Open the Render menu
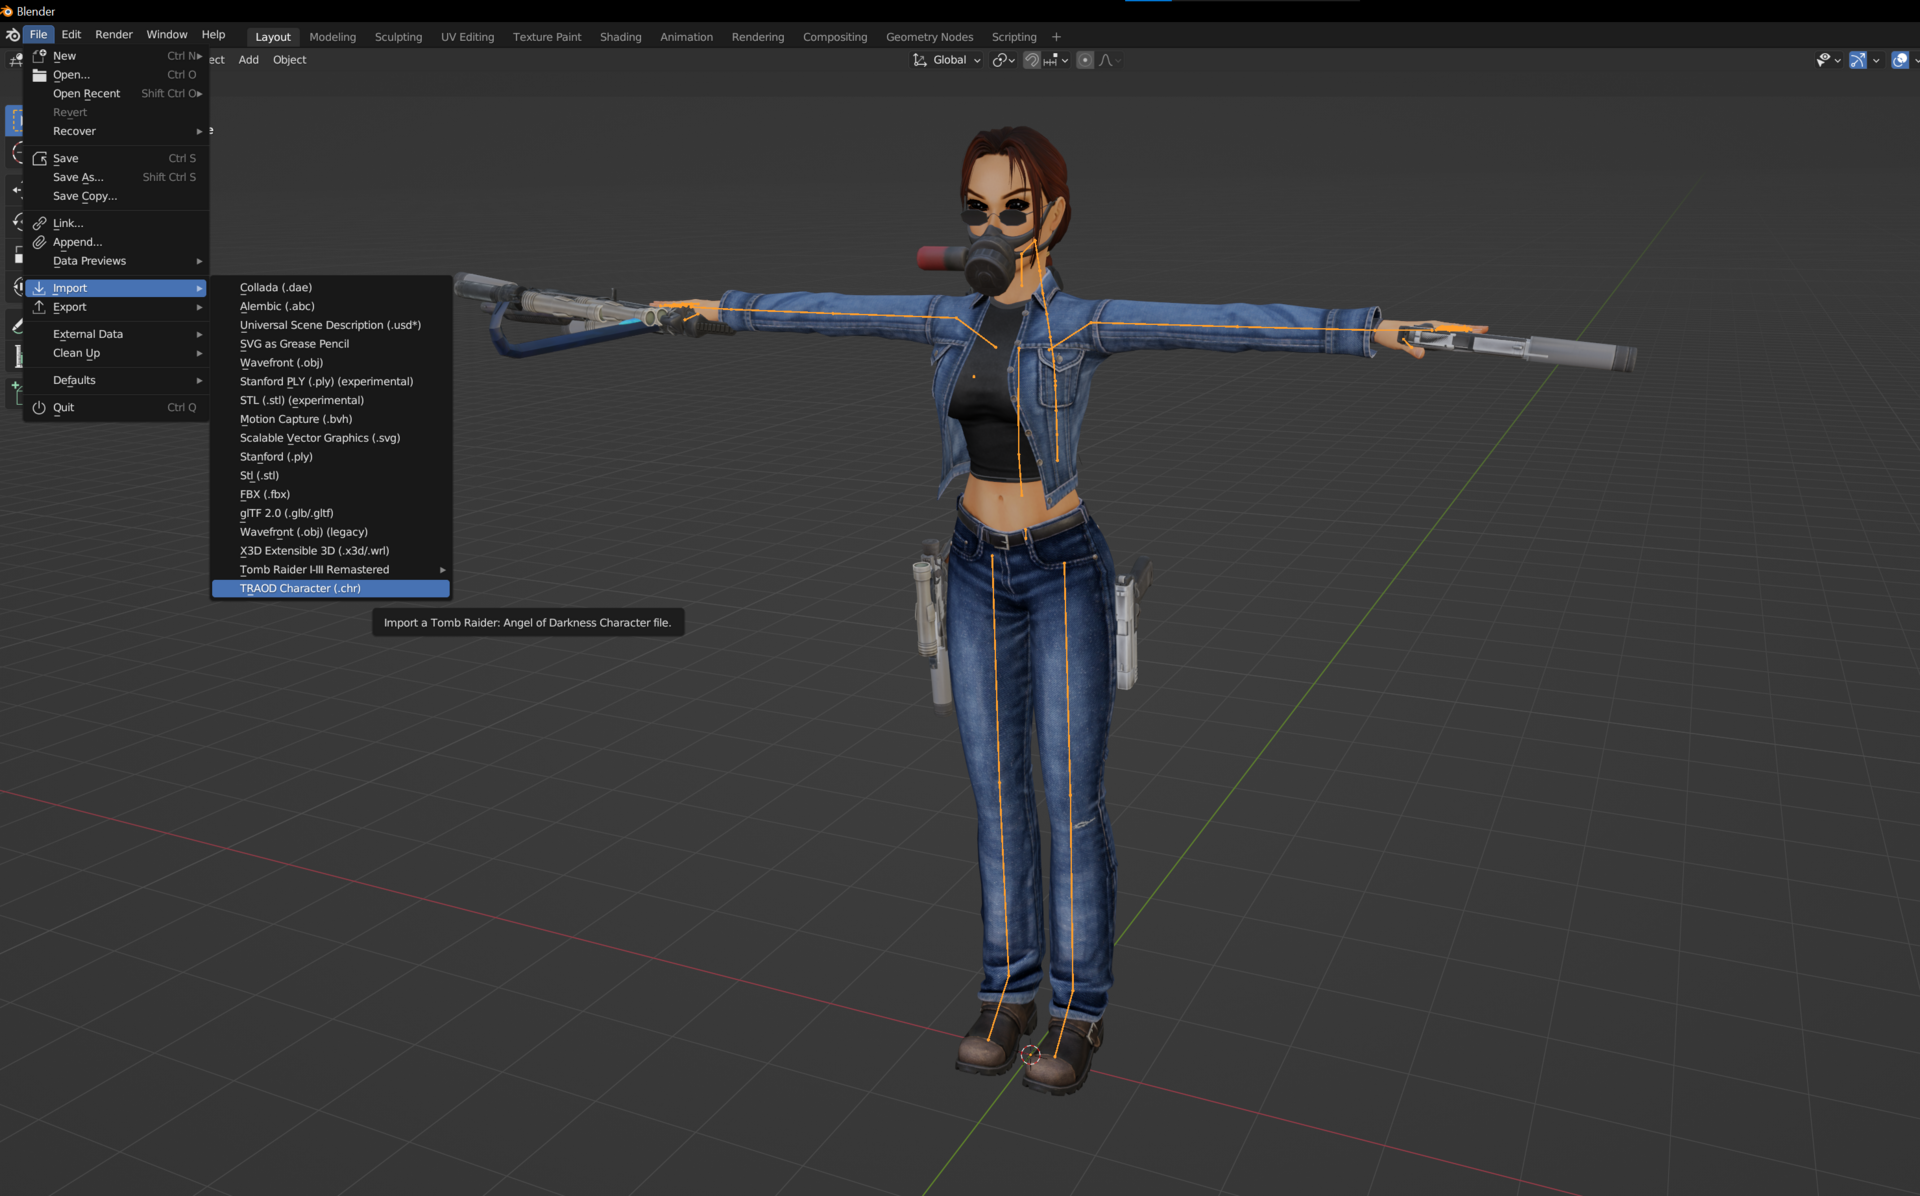The height and width of the screenshot is (1196, 1920). pyautogui.click(x=114, y=35)
